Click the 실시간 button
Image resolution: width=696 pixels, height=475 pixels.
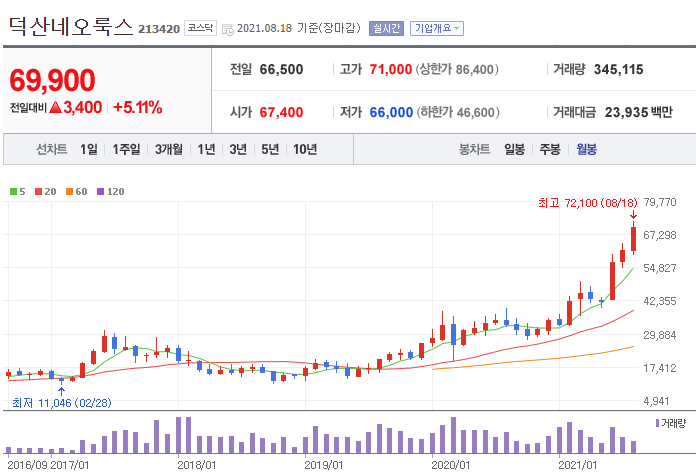pos(386,28)
